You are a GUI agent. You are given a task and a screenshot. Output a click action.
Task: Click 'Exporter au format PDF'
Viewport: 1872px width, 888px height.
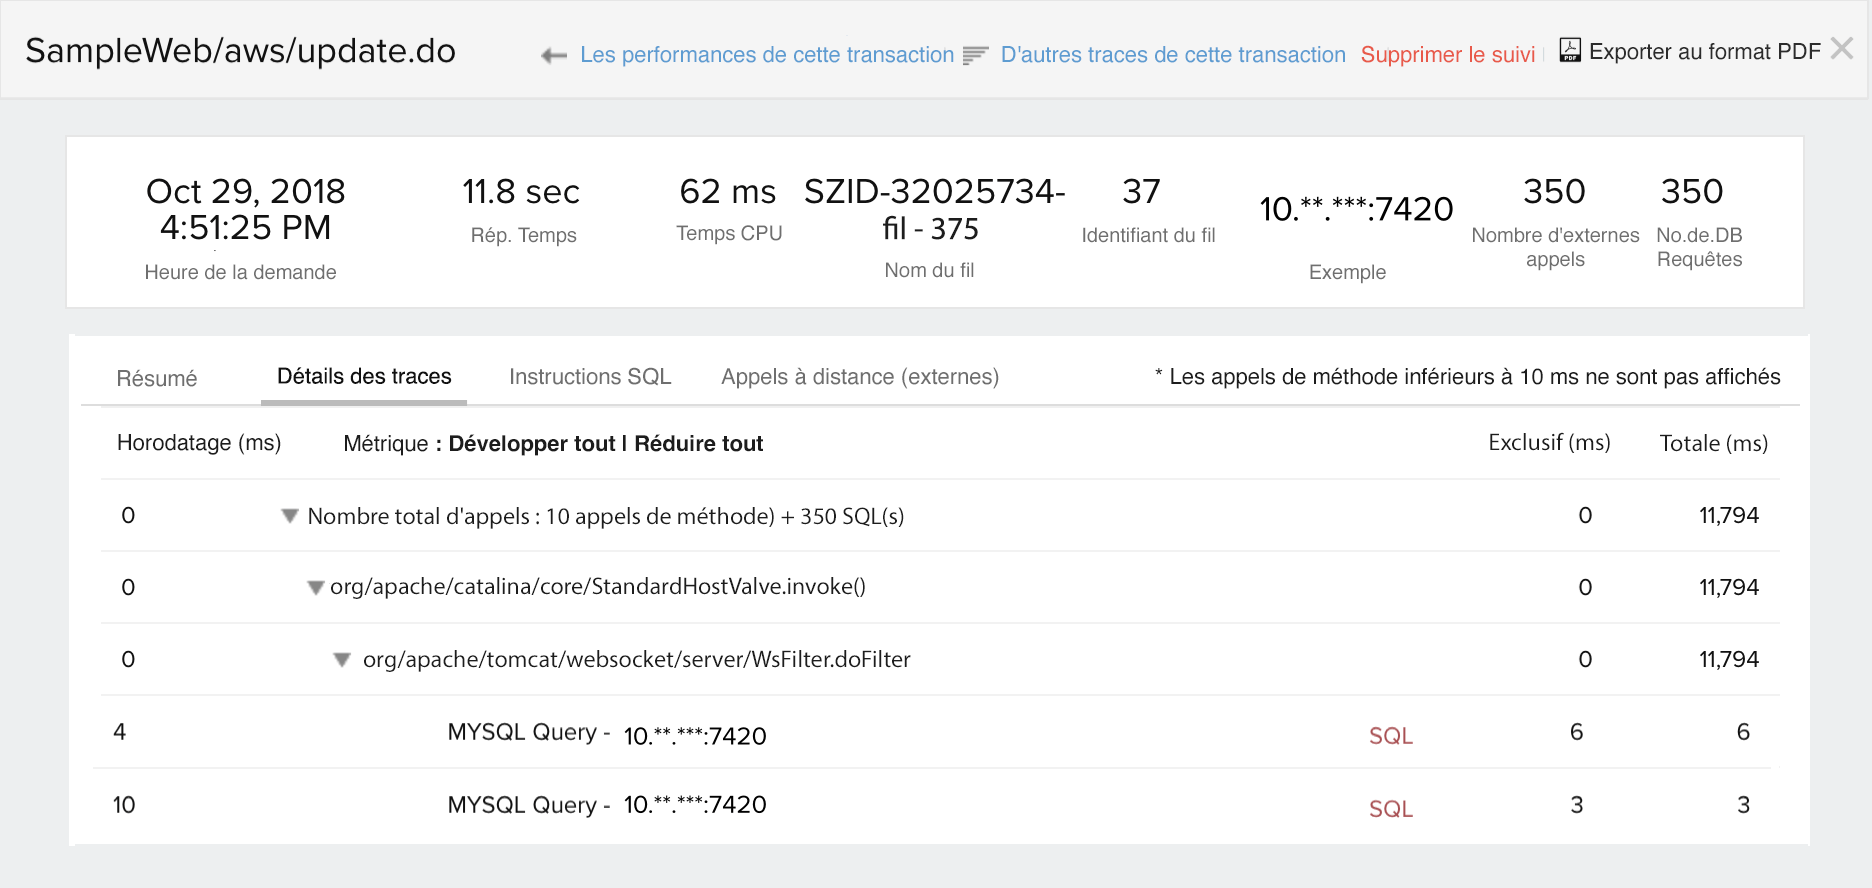coord(1704,52)
